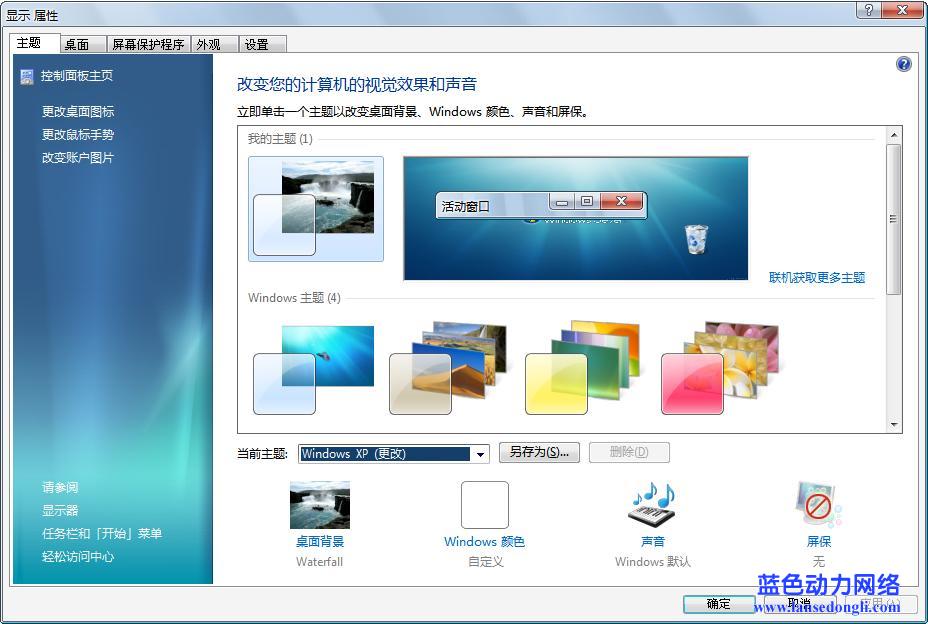The width and height of the screenshot is (928, 624).
Task: Click the Control Panel Home icon
Action: click(x=27, y=76)
